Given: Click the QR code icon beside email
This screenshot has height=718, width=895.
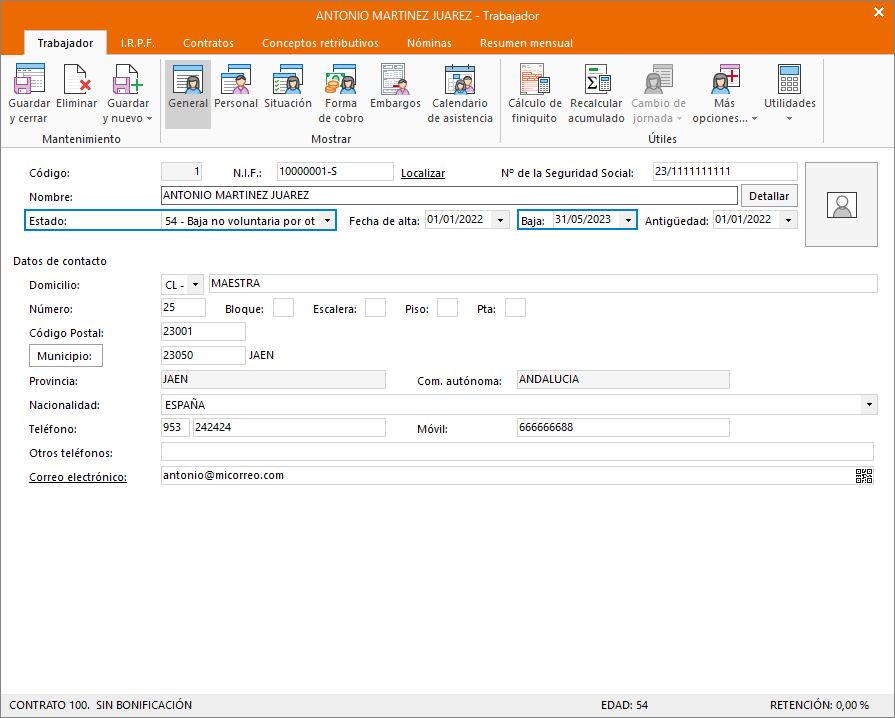Looking at the screenshot, I should click(864, 476).
